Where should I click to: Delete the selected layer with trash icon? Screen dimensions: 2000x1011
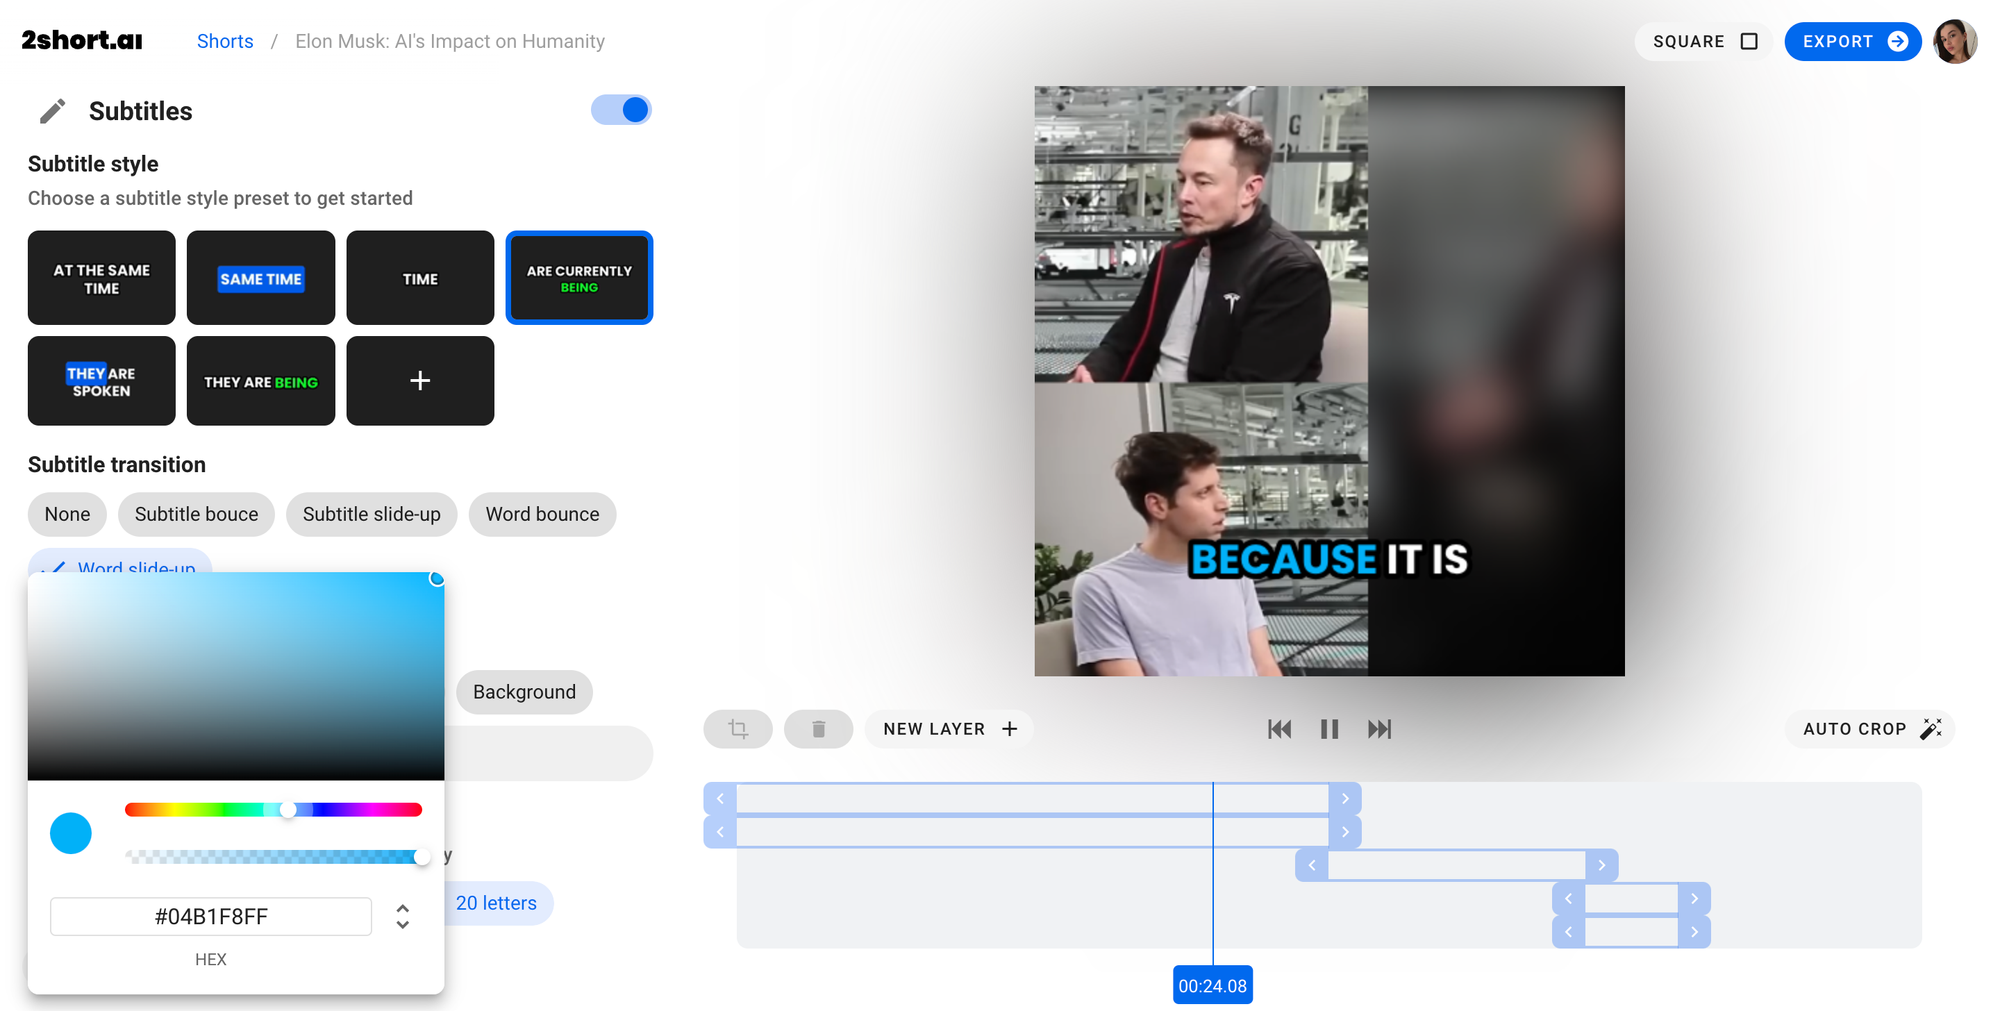[x=818, y=729]
